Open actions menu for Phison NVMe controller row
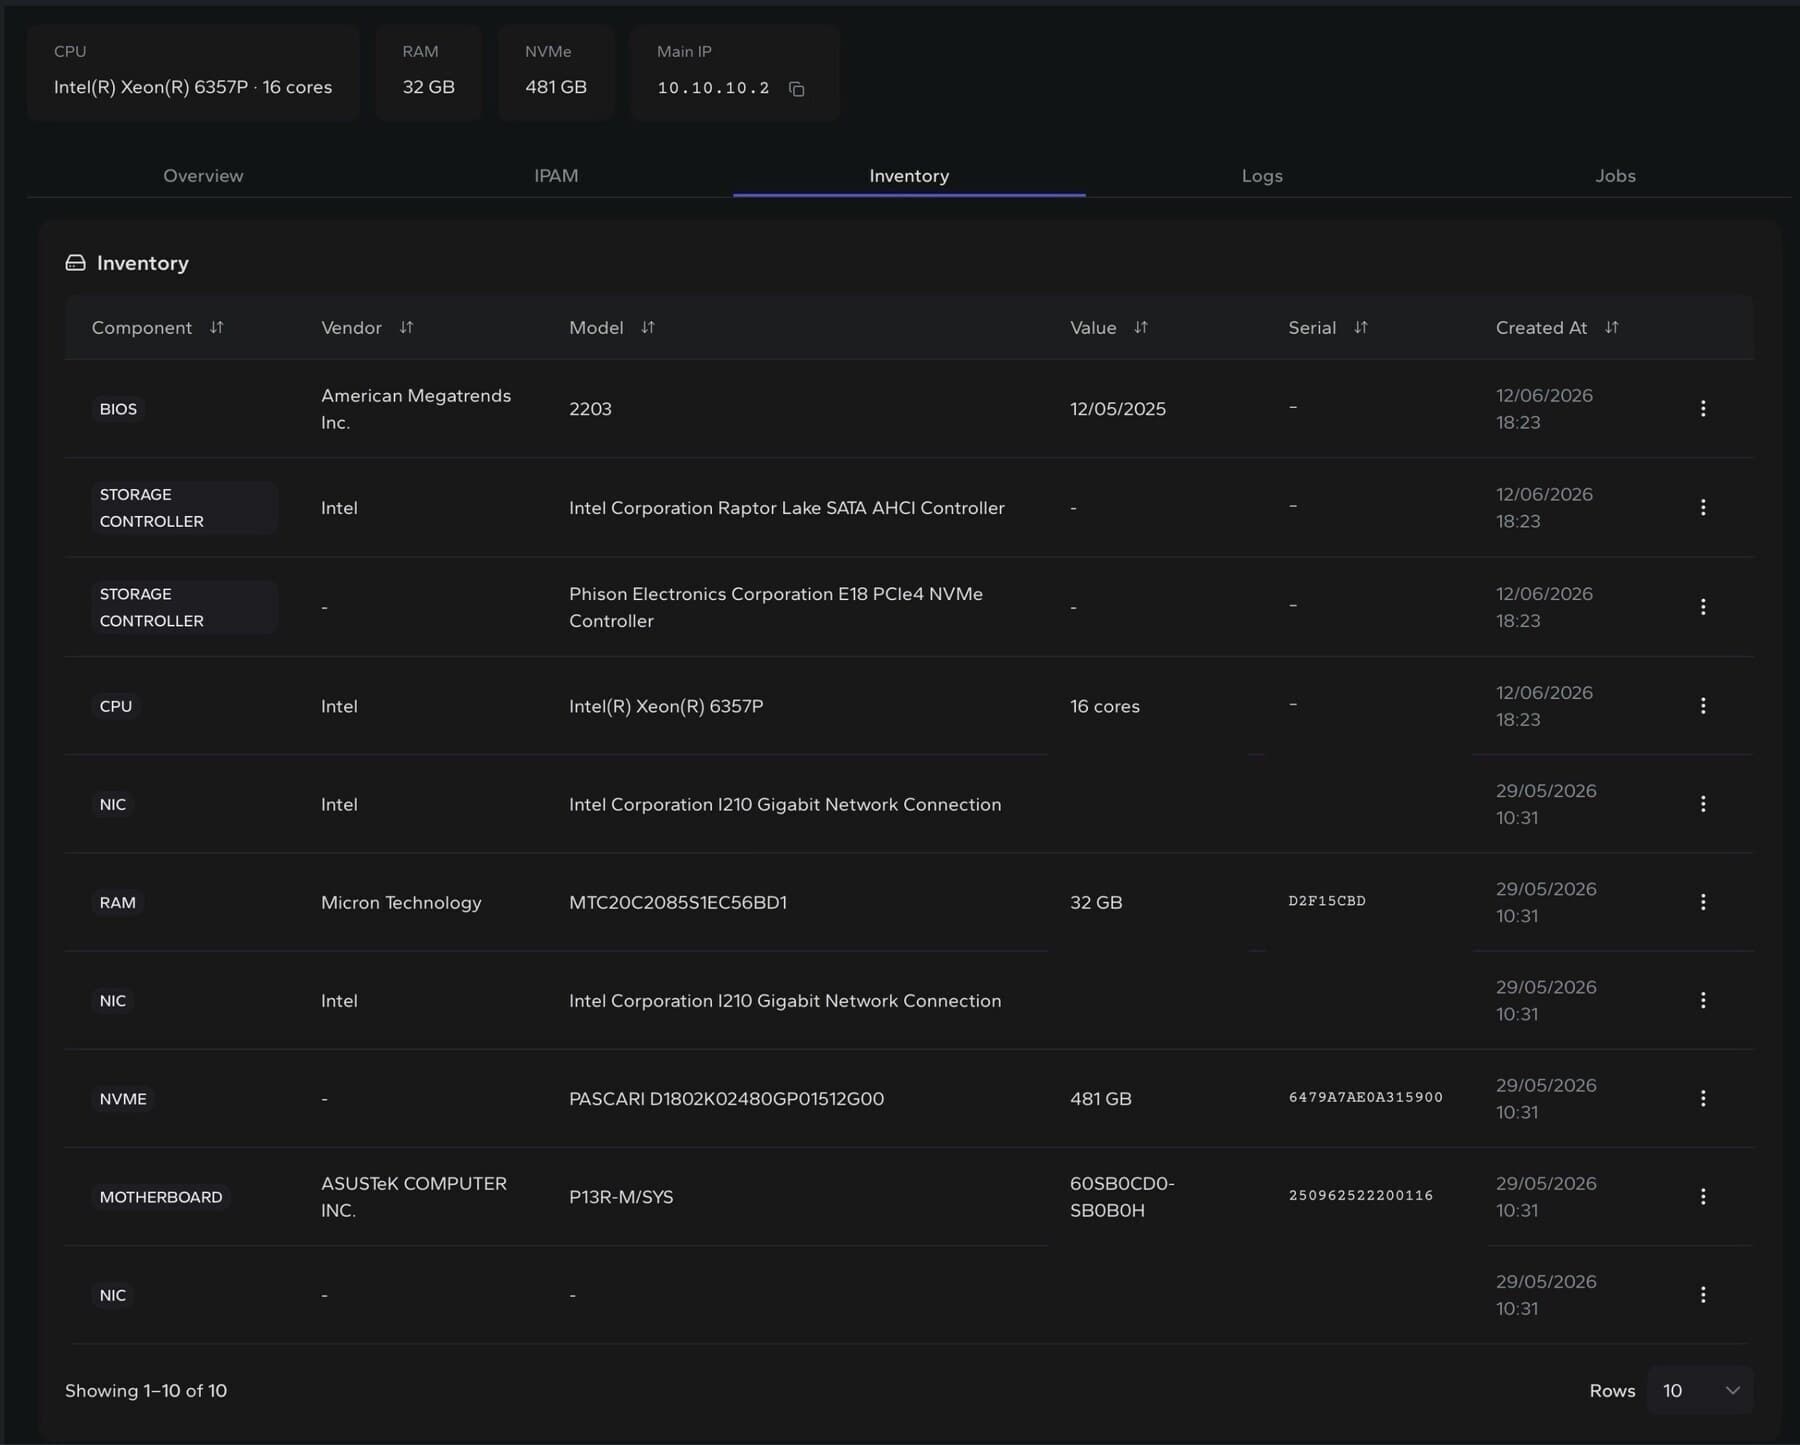The width and height of the screenshot is (1800, 1445). pyautogui.click(x=1703, y=606)
